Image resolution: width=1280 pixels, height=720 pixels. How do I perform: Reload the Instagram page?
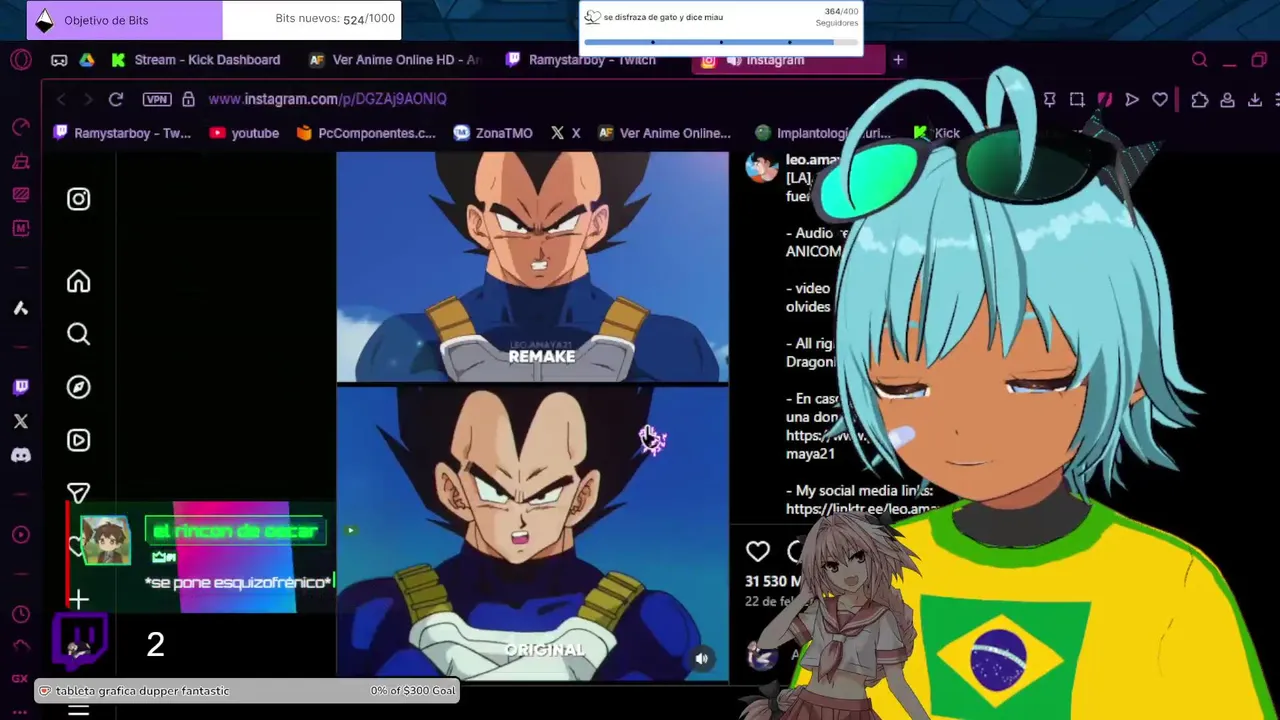coord(116,99)
